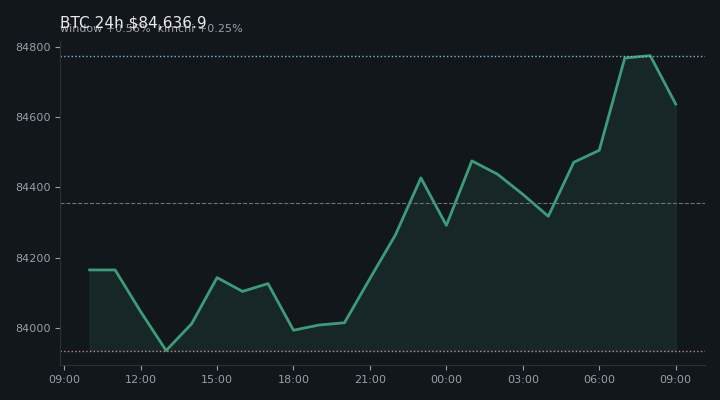The width and height of the screenshot is (720, 400).
Task: Click the y-axis label 84400
Action: [x=33, y=188]
